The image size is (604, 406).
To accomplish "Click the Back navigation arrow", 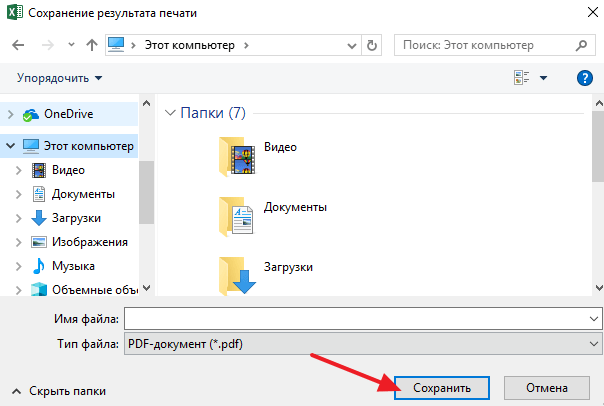I will [x=20, y=46].
